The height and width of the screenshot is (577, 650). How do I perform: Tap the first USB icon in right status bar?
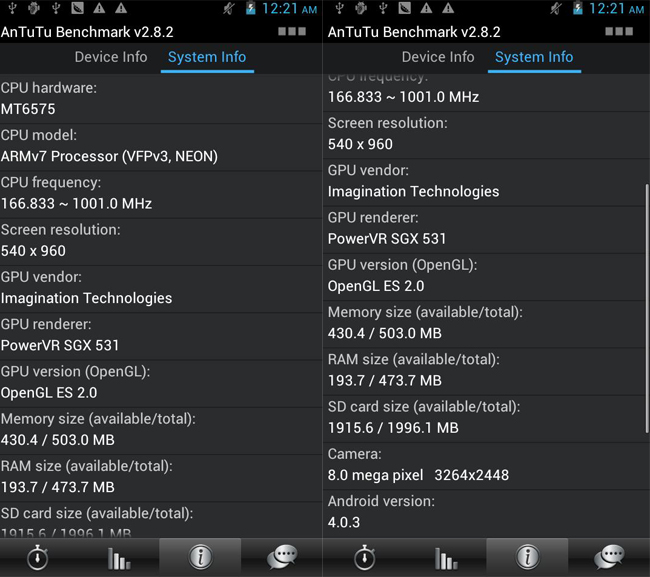point(340,8)
